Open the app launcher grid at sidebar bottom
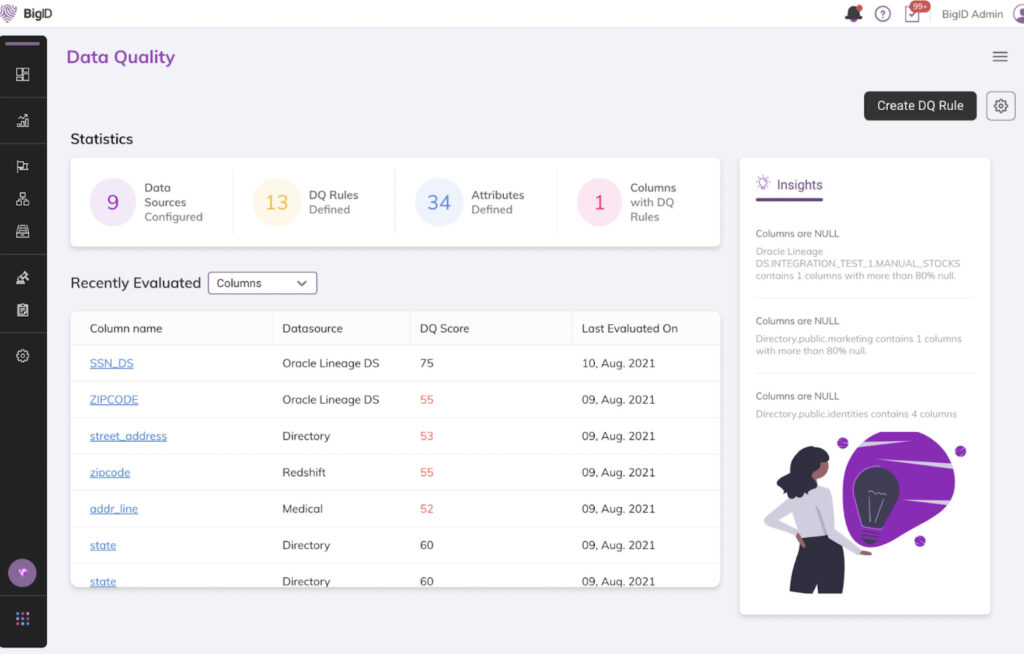 coord(22,618)
